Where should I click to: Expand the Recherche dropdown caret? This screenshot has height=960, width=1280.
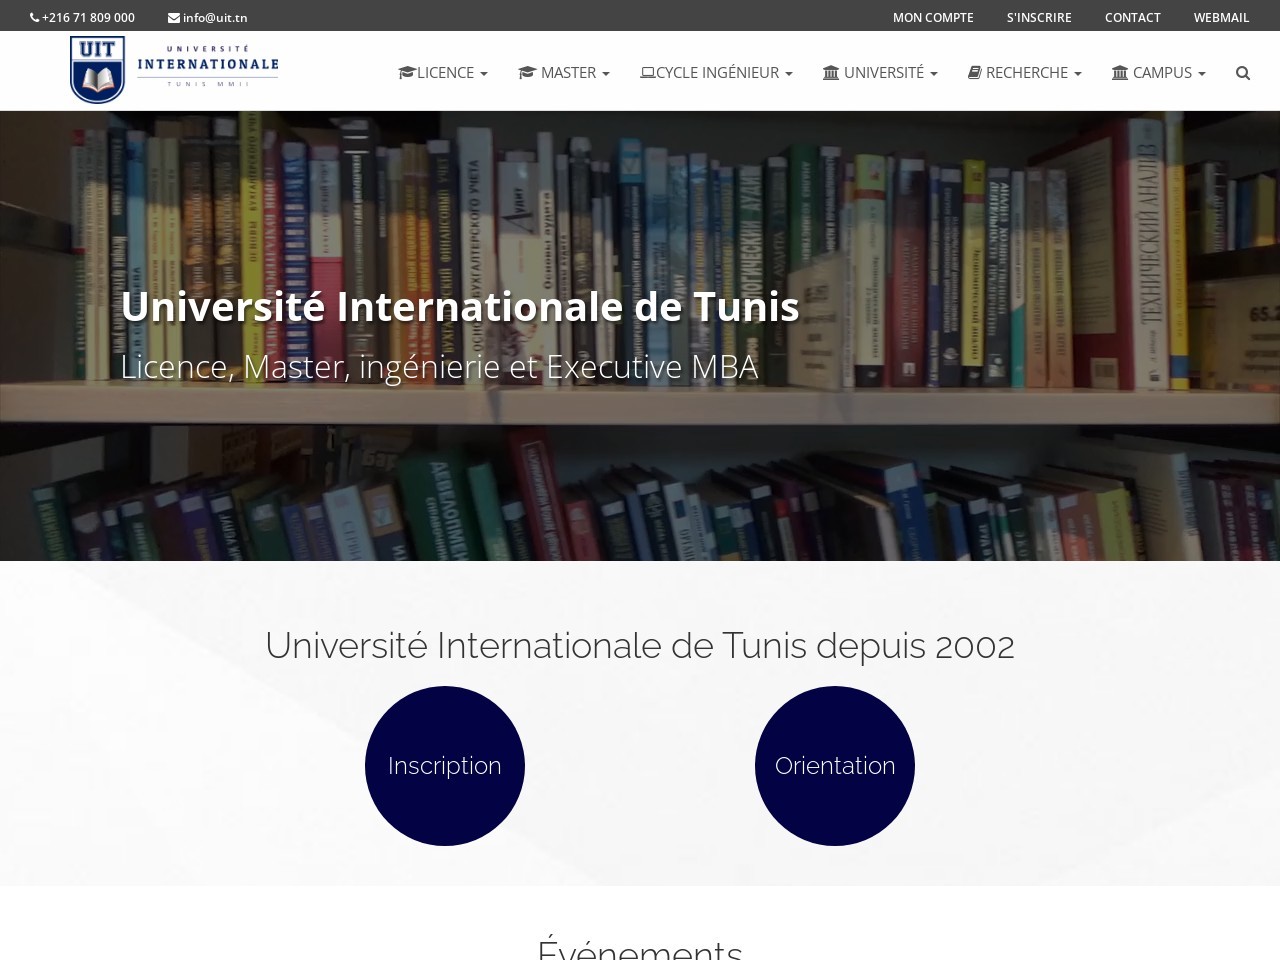(x=1078, y=74)
